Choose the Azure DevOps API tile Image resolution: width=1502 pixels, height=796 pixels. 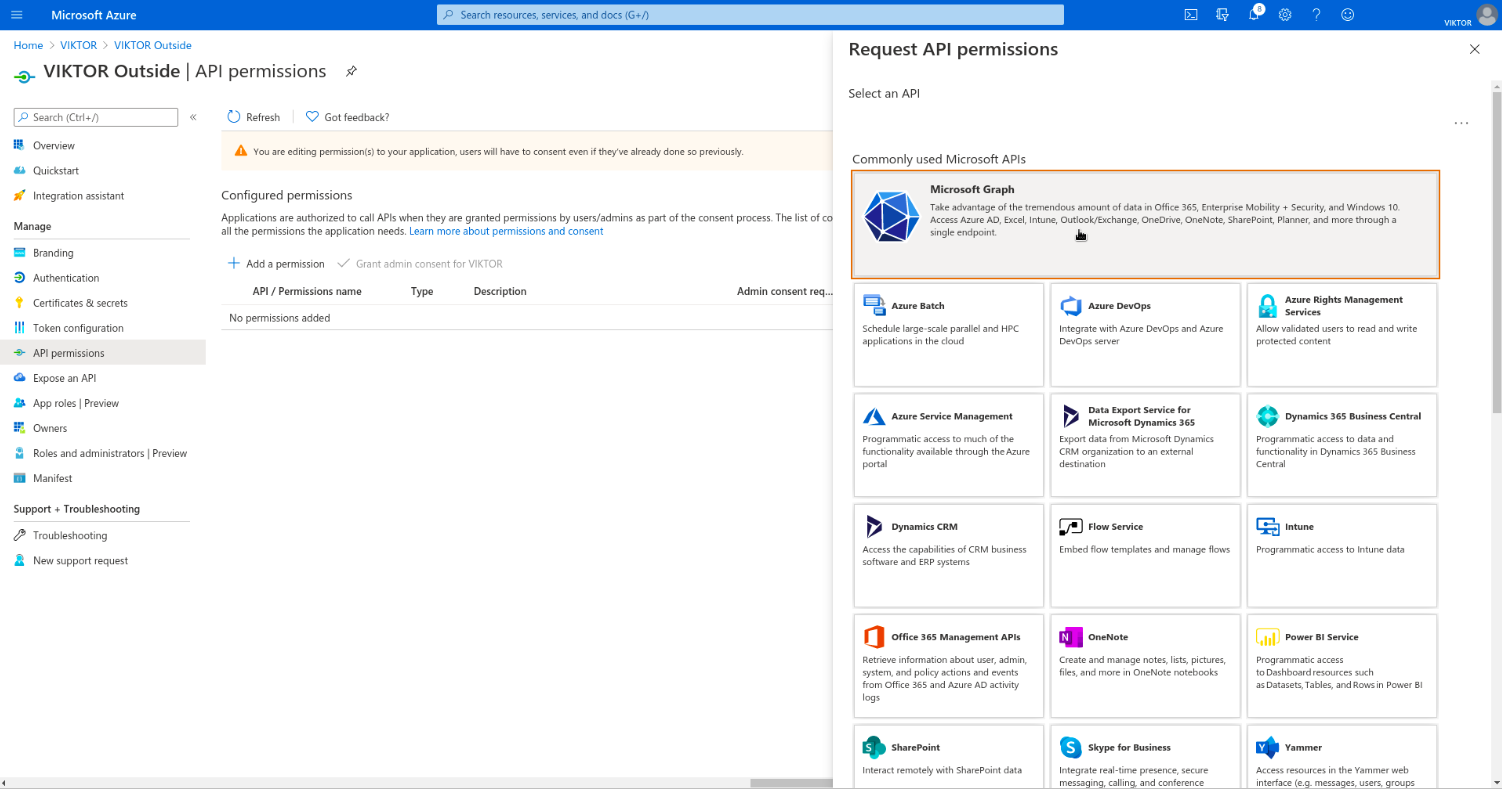pos(1144,335)
